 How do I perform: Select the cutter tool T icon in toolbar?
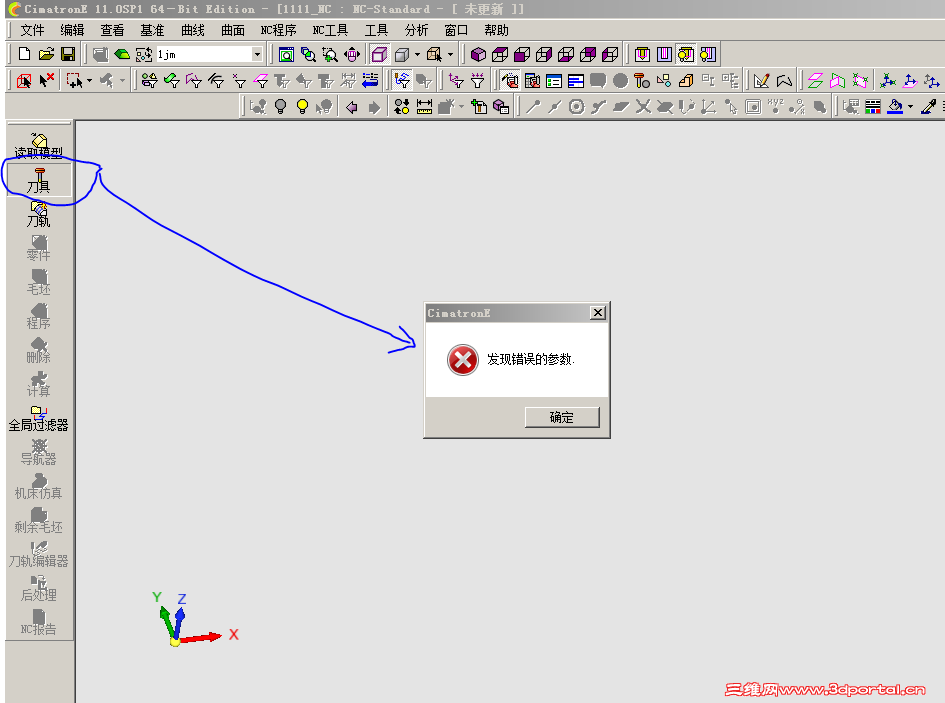pyautogui.click(x=642, y=80)
